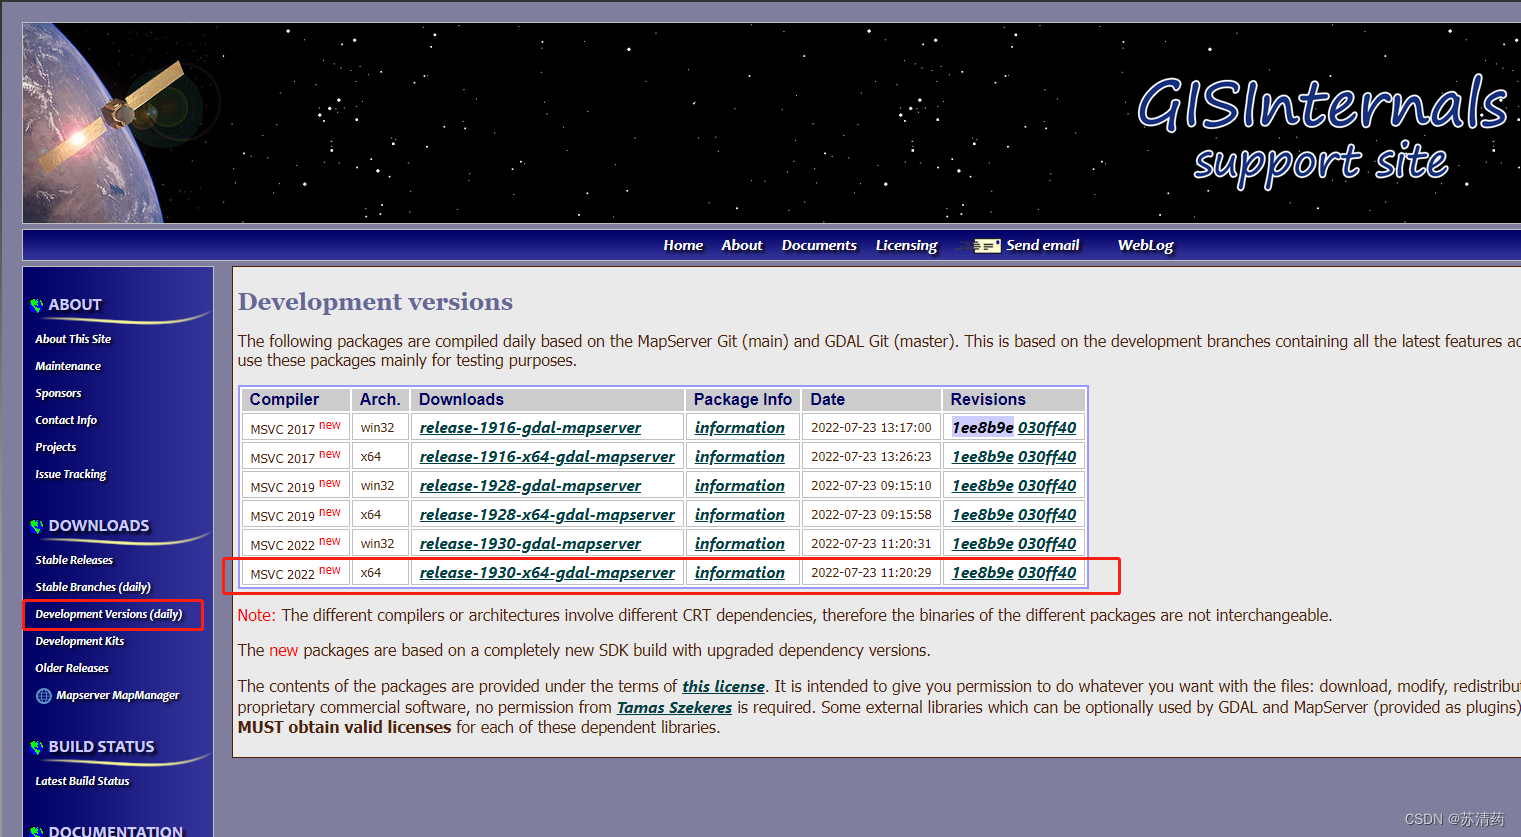The width and height of the screenshot is (1521, 837).
Task: Click the Package Info column header
Action: (743, 400)
